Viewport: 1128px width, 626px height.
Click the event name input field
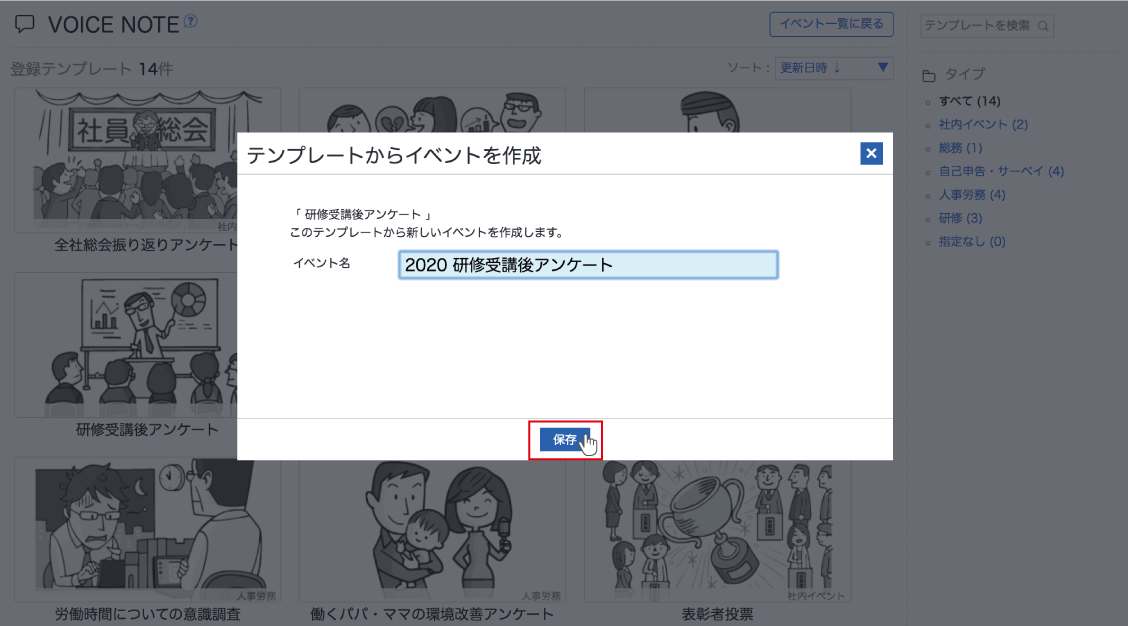(x=587, y=264)
